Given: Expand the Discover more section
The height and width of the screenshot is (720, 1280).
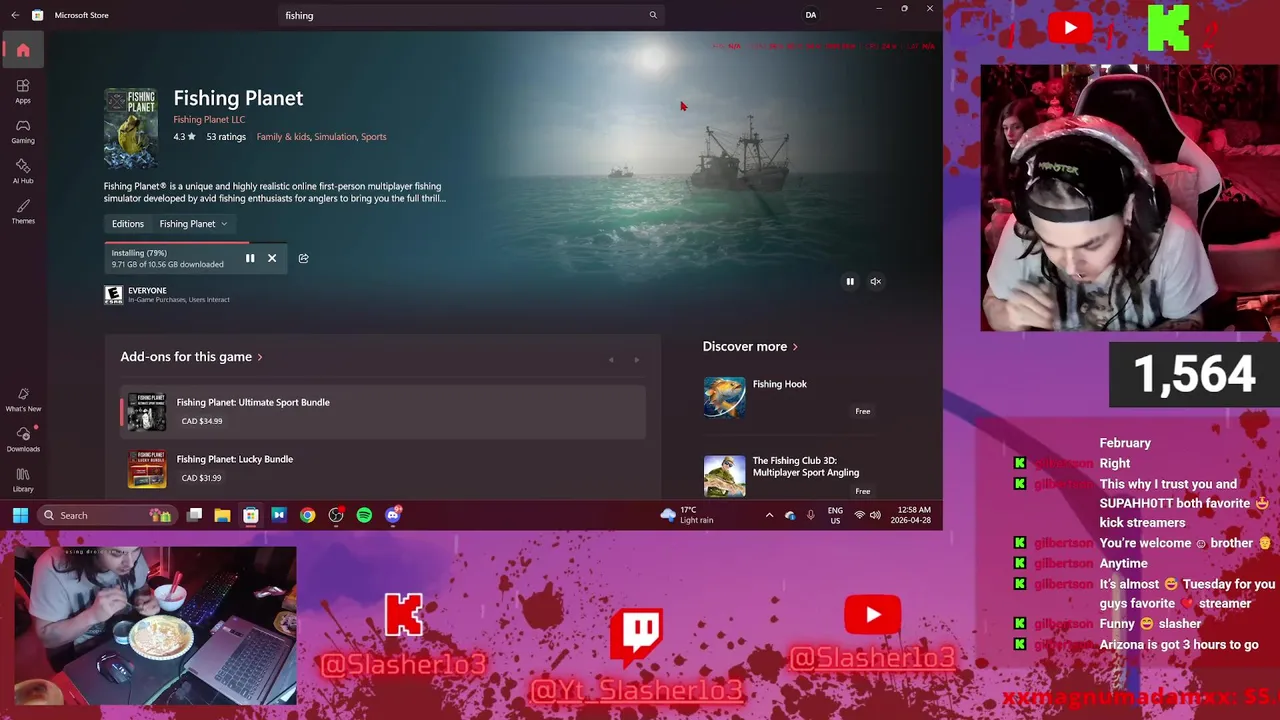Looking at the screenshot, I should point(750,347).
